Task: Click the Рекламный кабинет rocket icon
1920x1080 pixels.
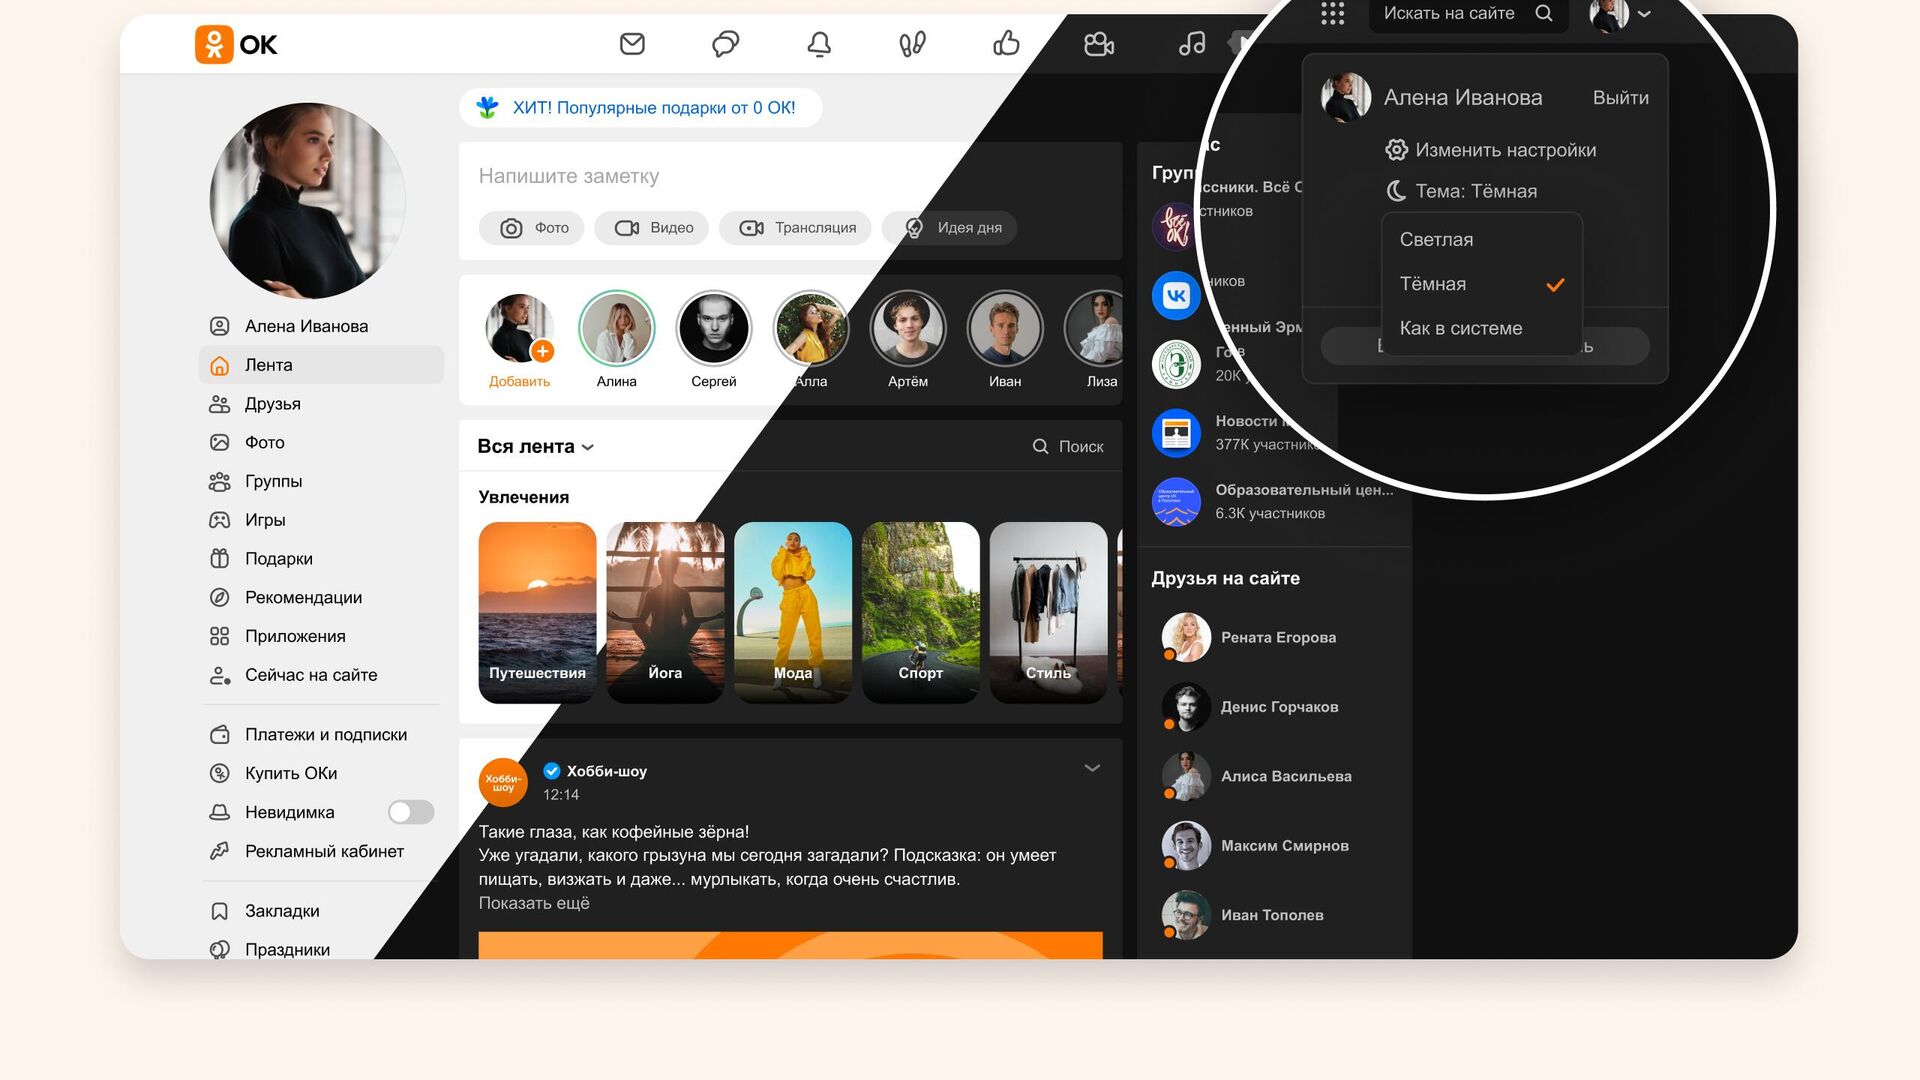Action: (x=220, y=851)
